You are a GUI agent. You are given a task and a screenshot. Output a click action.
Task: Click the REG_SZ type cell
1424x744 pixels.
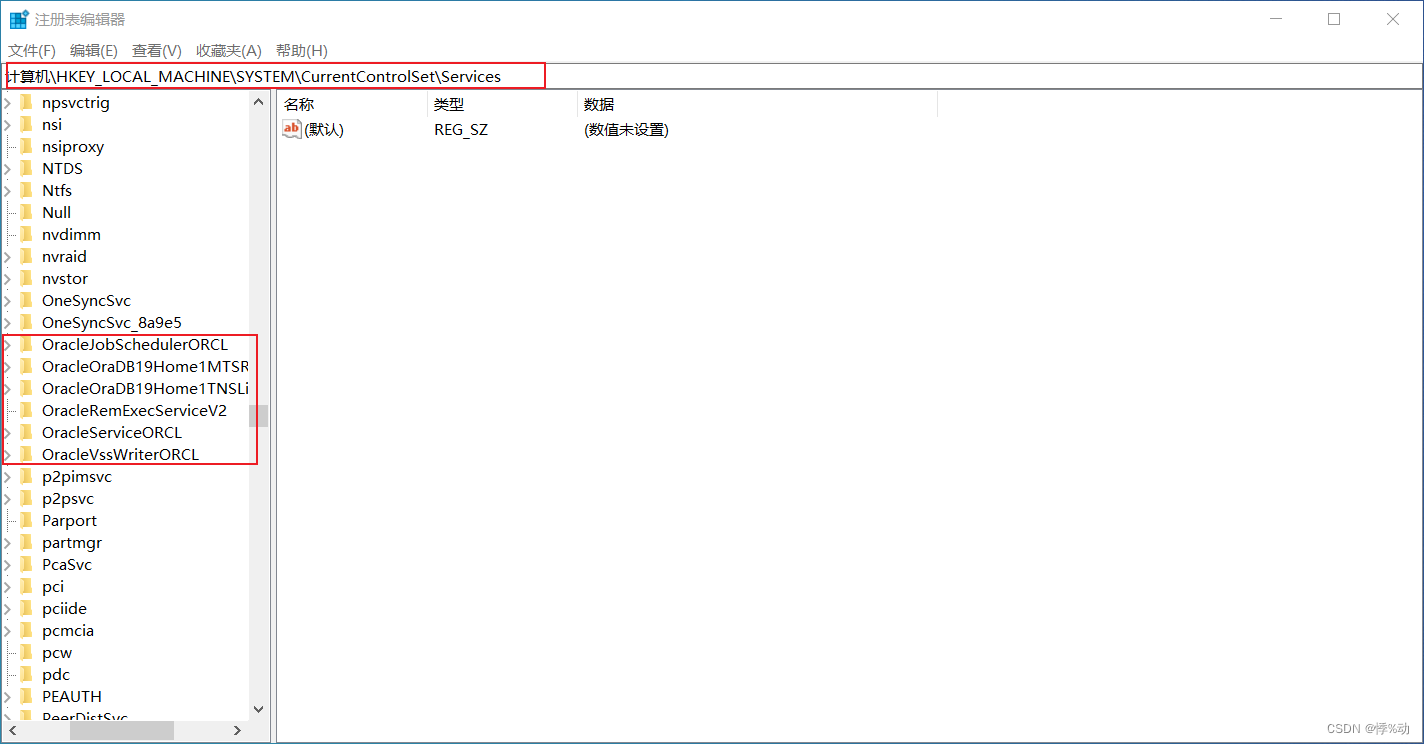[461, 129]
